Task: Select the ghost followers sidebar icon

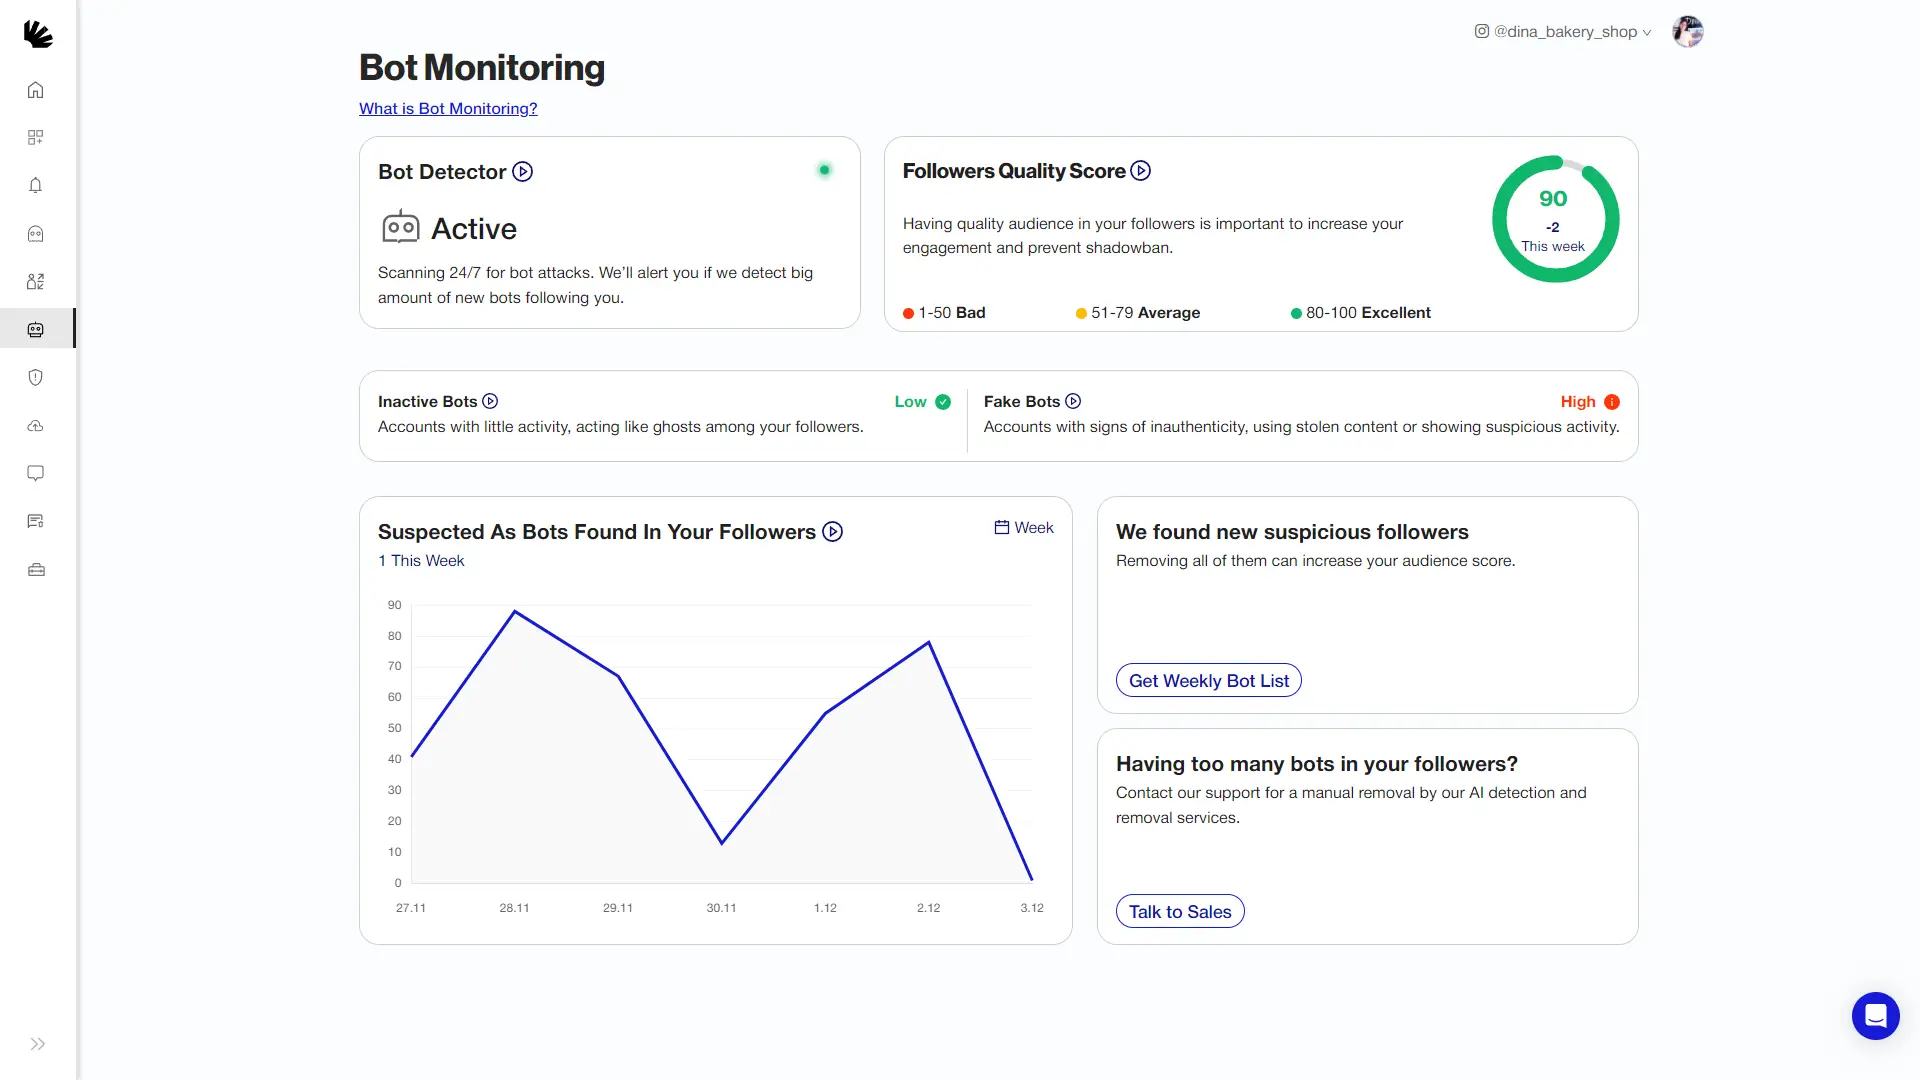Action: (x=35, y=233)
